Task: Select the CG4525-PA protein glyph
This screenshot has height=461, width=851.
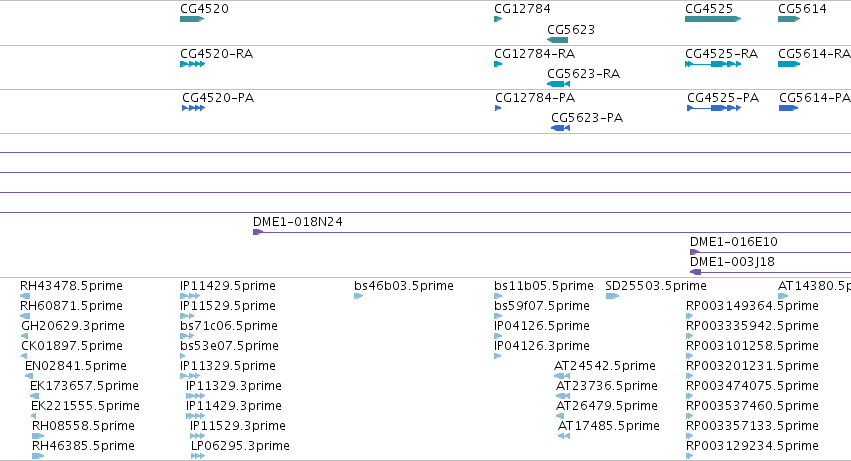Action: 714,108
